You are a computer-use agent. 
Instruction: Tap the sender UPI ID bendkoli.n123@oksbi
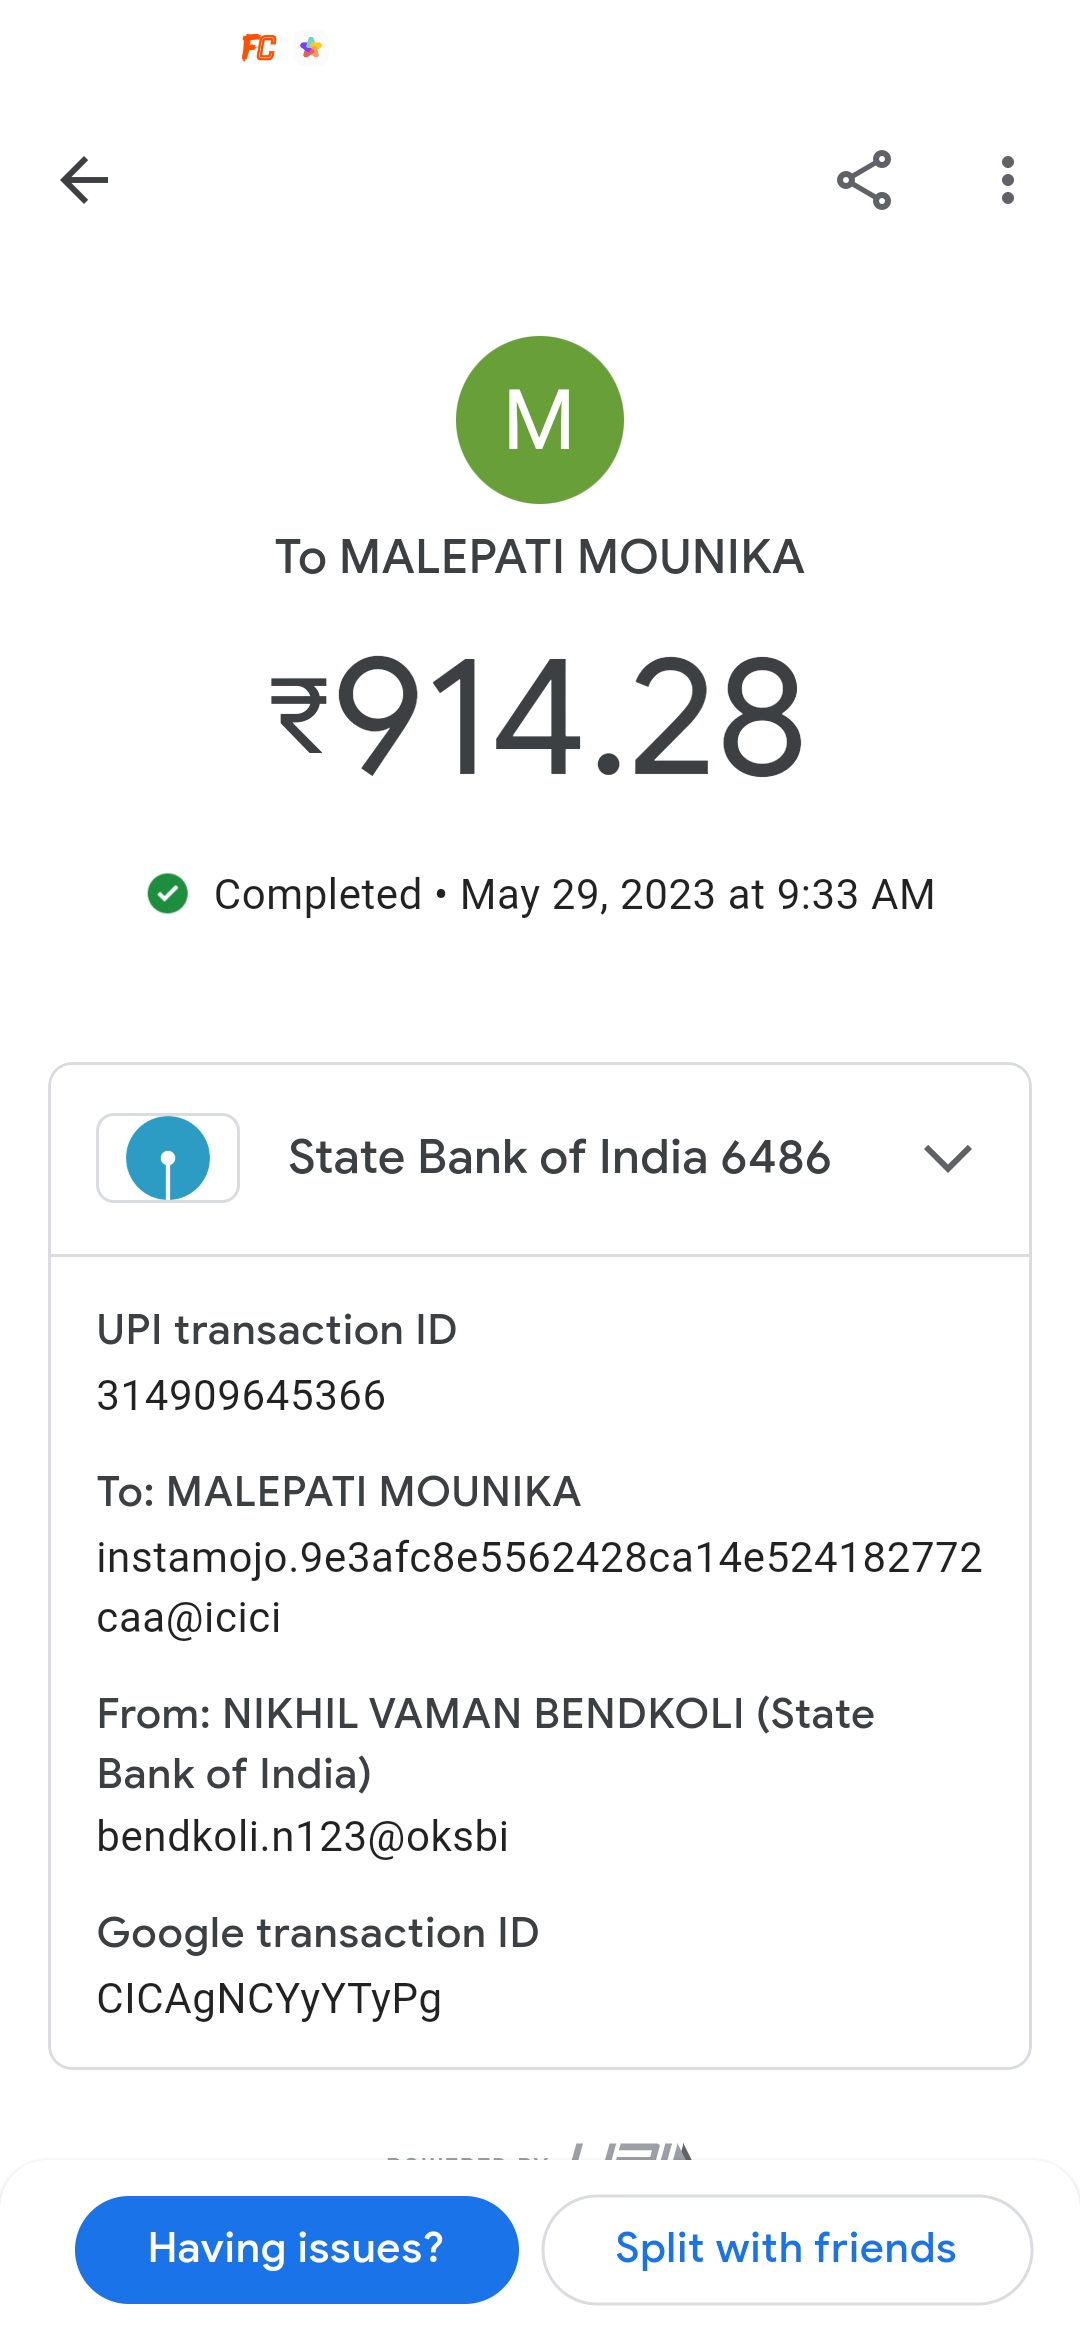303,1837
